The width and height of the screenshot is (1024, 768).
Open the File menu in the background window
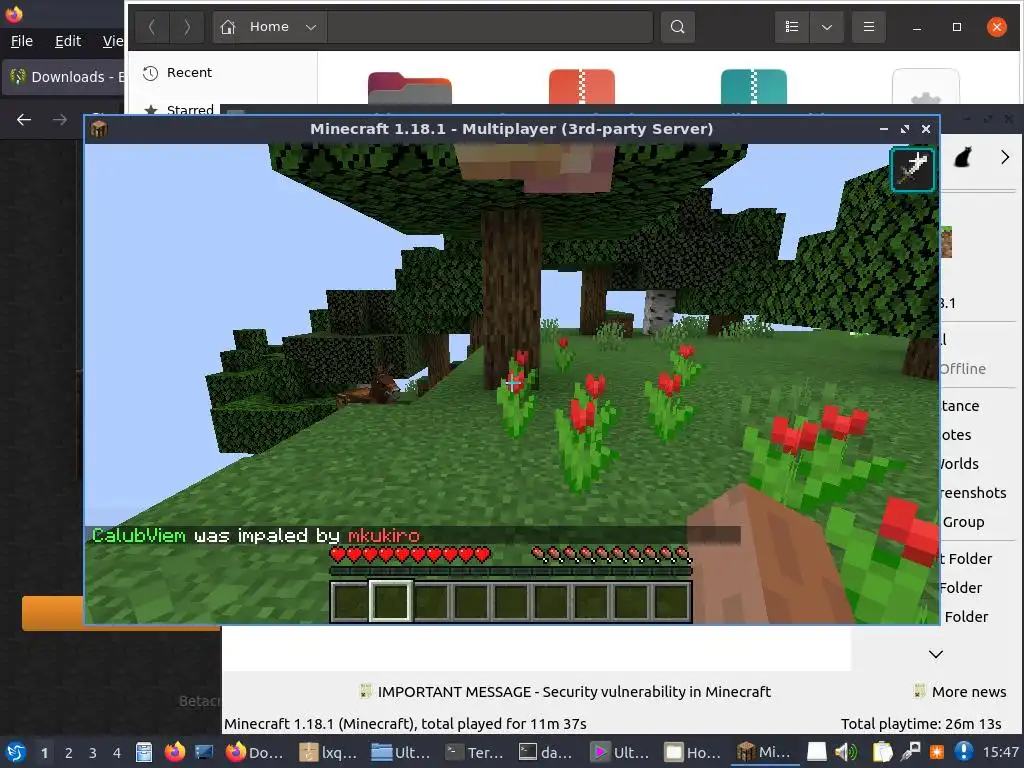[22, 41]
